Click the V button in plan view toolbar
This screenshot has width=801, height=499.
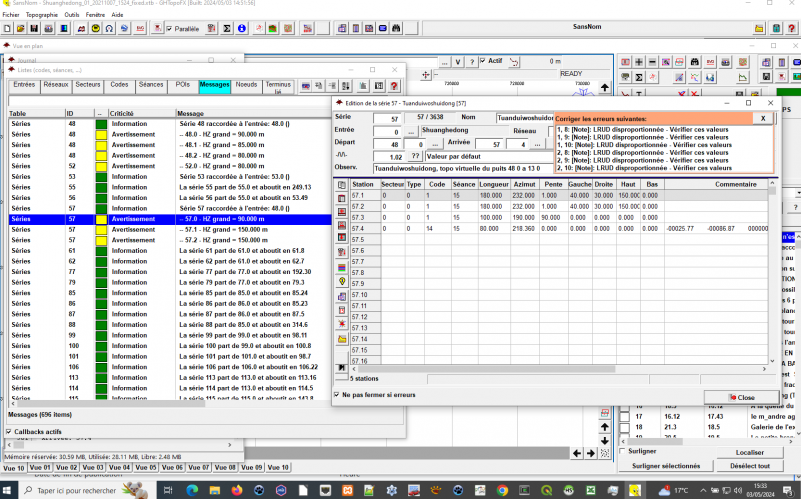click(x=458, y=62)
